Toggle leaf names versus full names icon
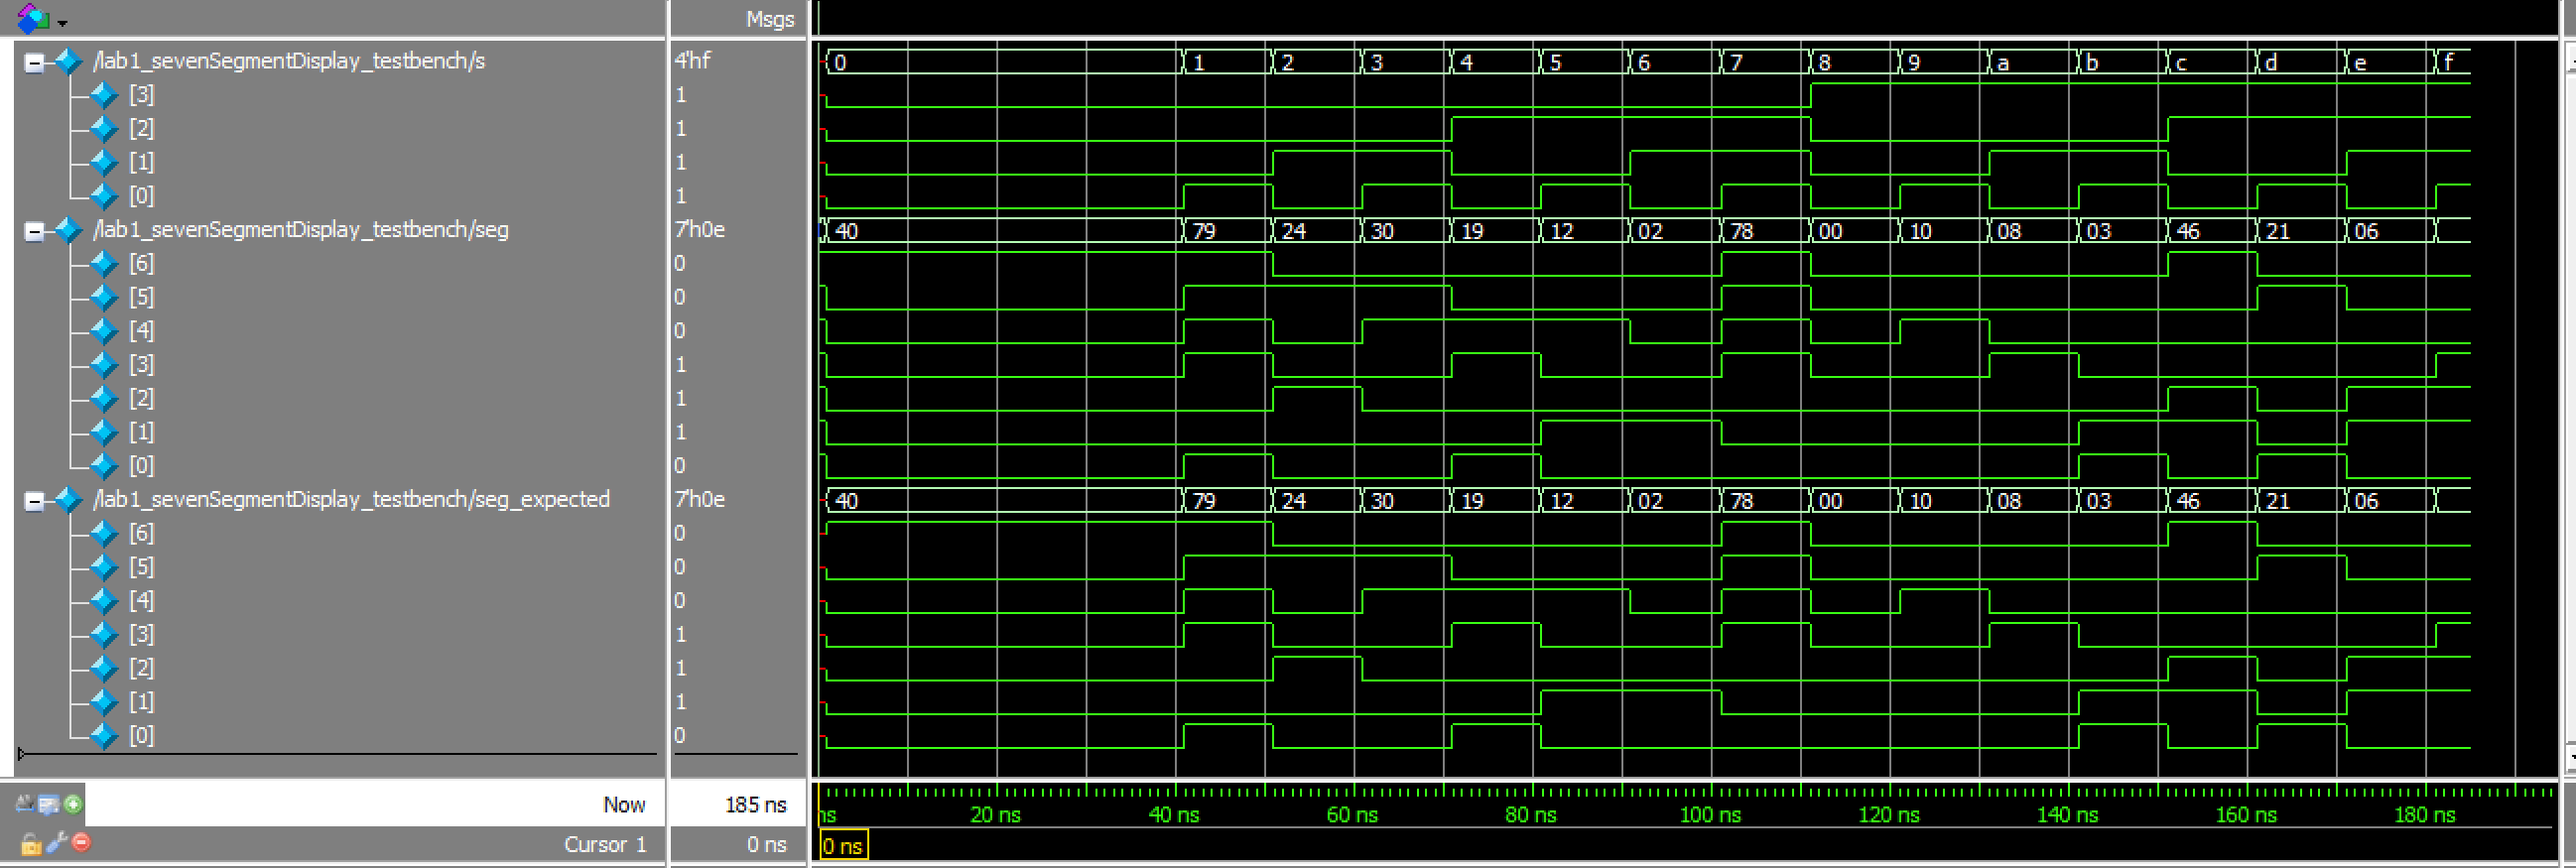The height and width of the screenshot is (868, 2576). coord(23,804)
